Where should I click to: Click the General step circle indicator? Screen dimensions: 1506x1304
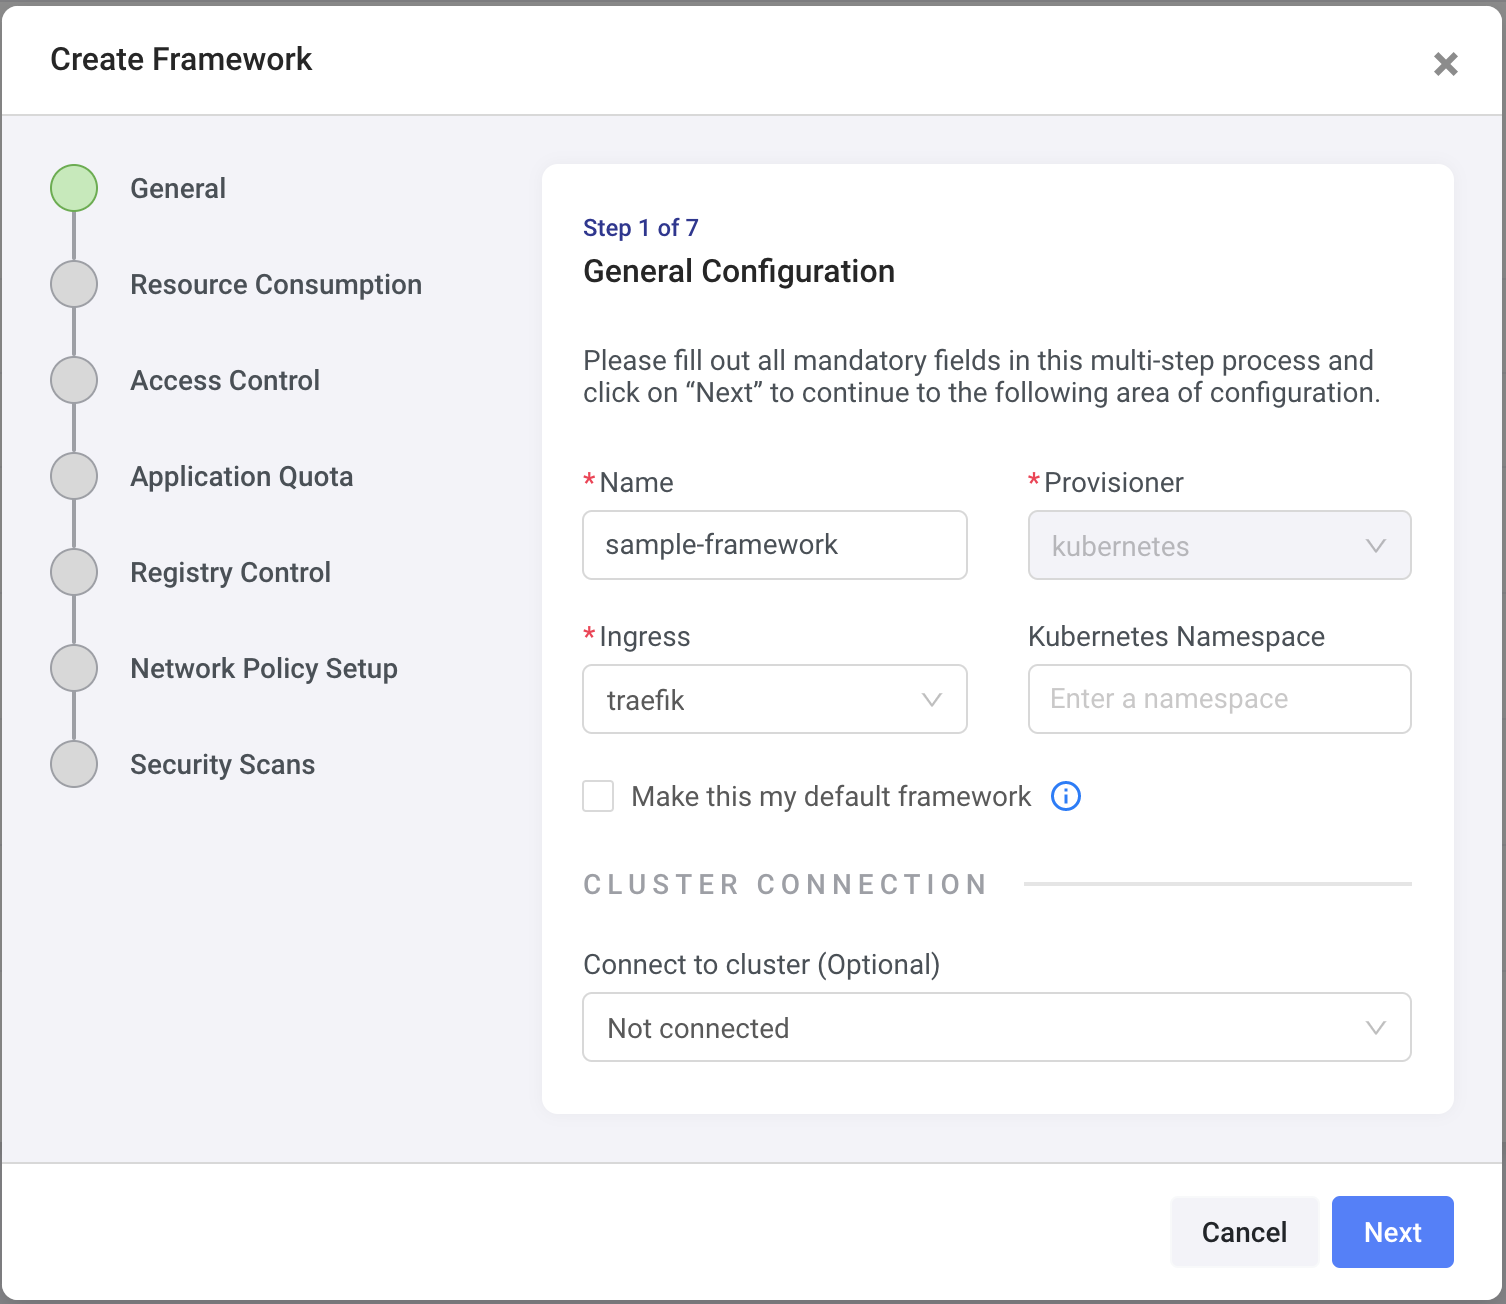pyautogui.click(x=74, y=188)
